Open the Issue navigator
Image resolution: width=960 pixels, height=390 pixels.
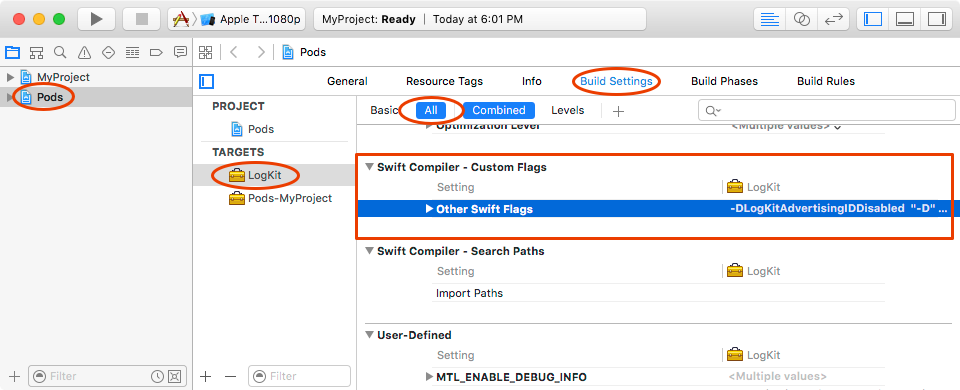point(84,52)
